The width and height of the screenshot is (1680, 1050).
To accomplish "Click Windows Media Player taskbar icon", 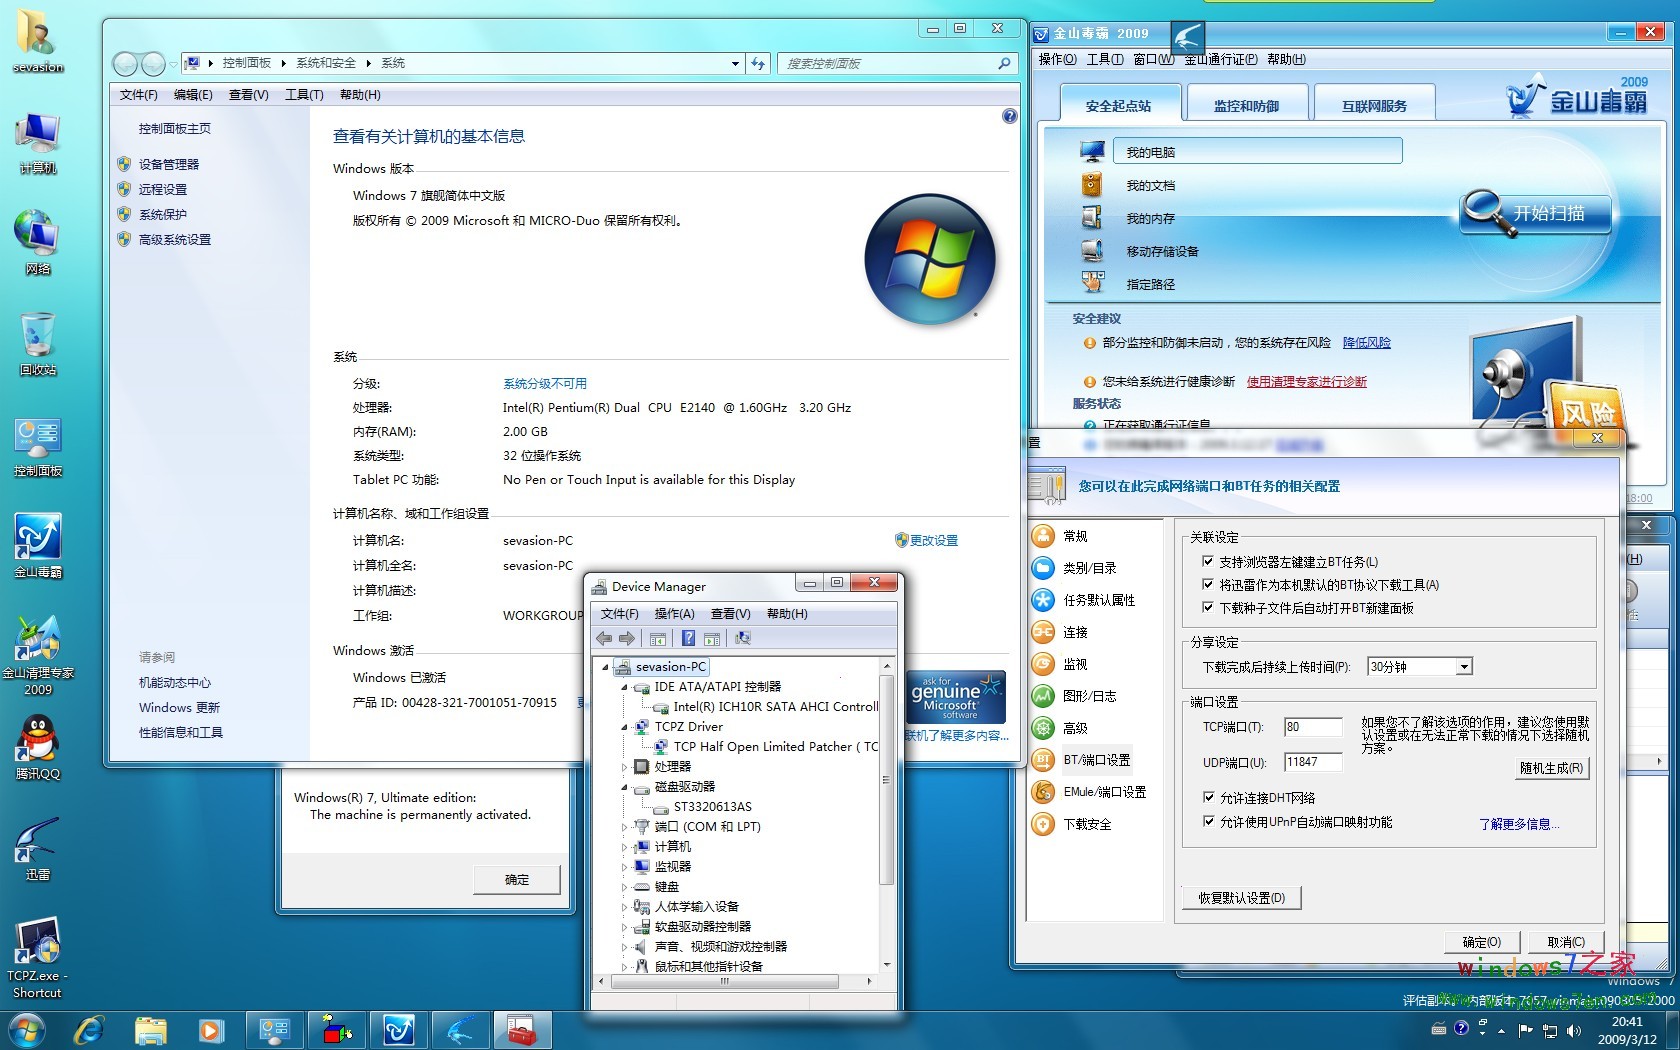I will click(210, 1029).
